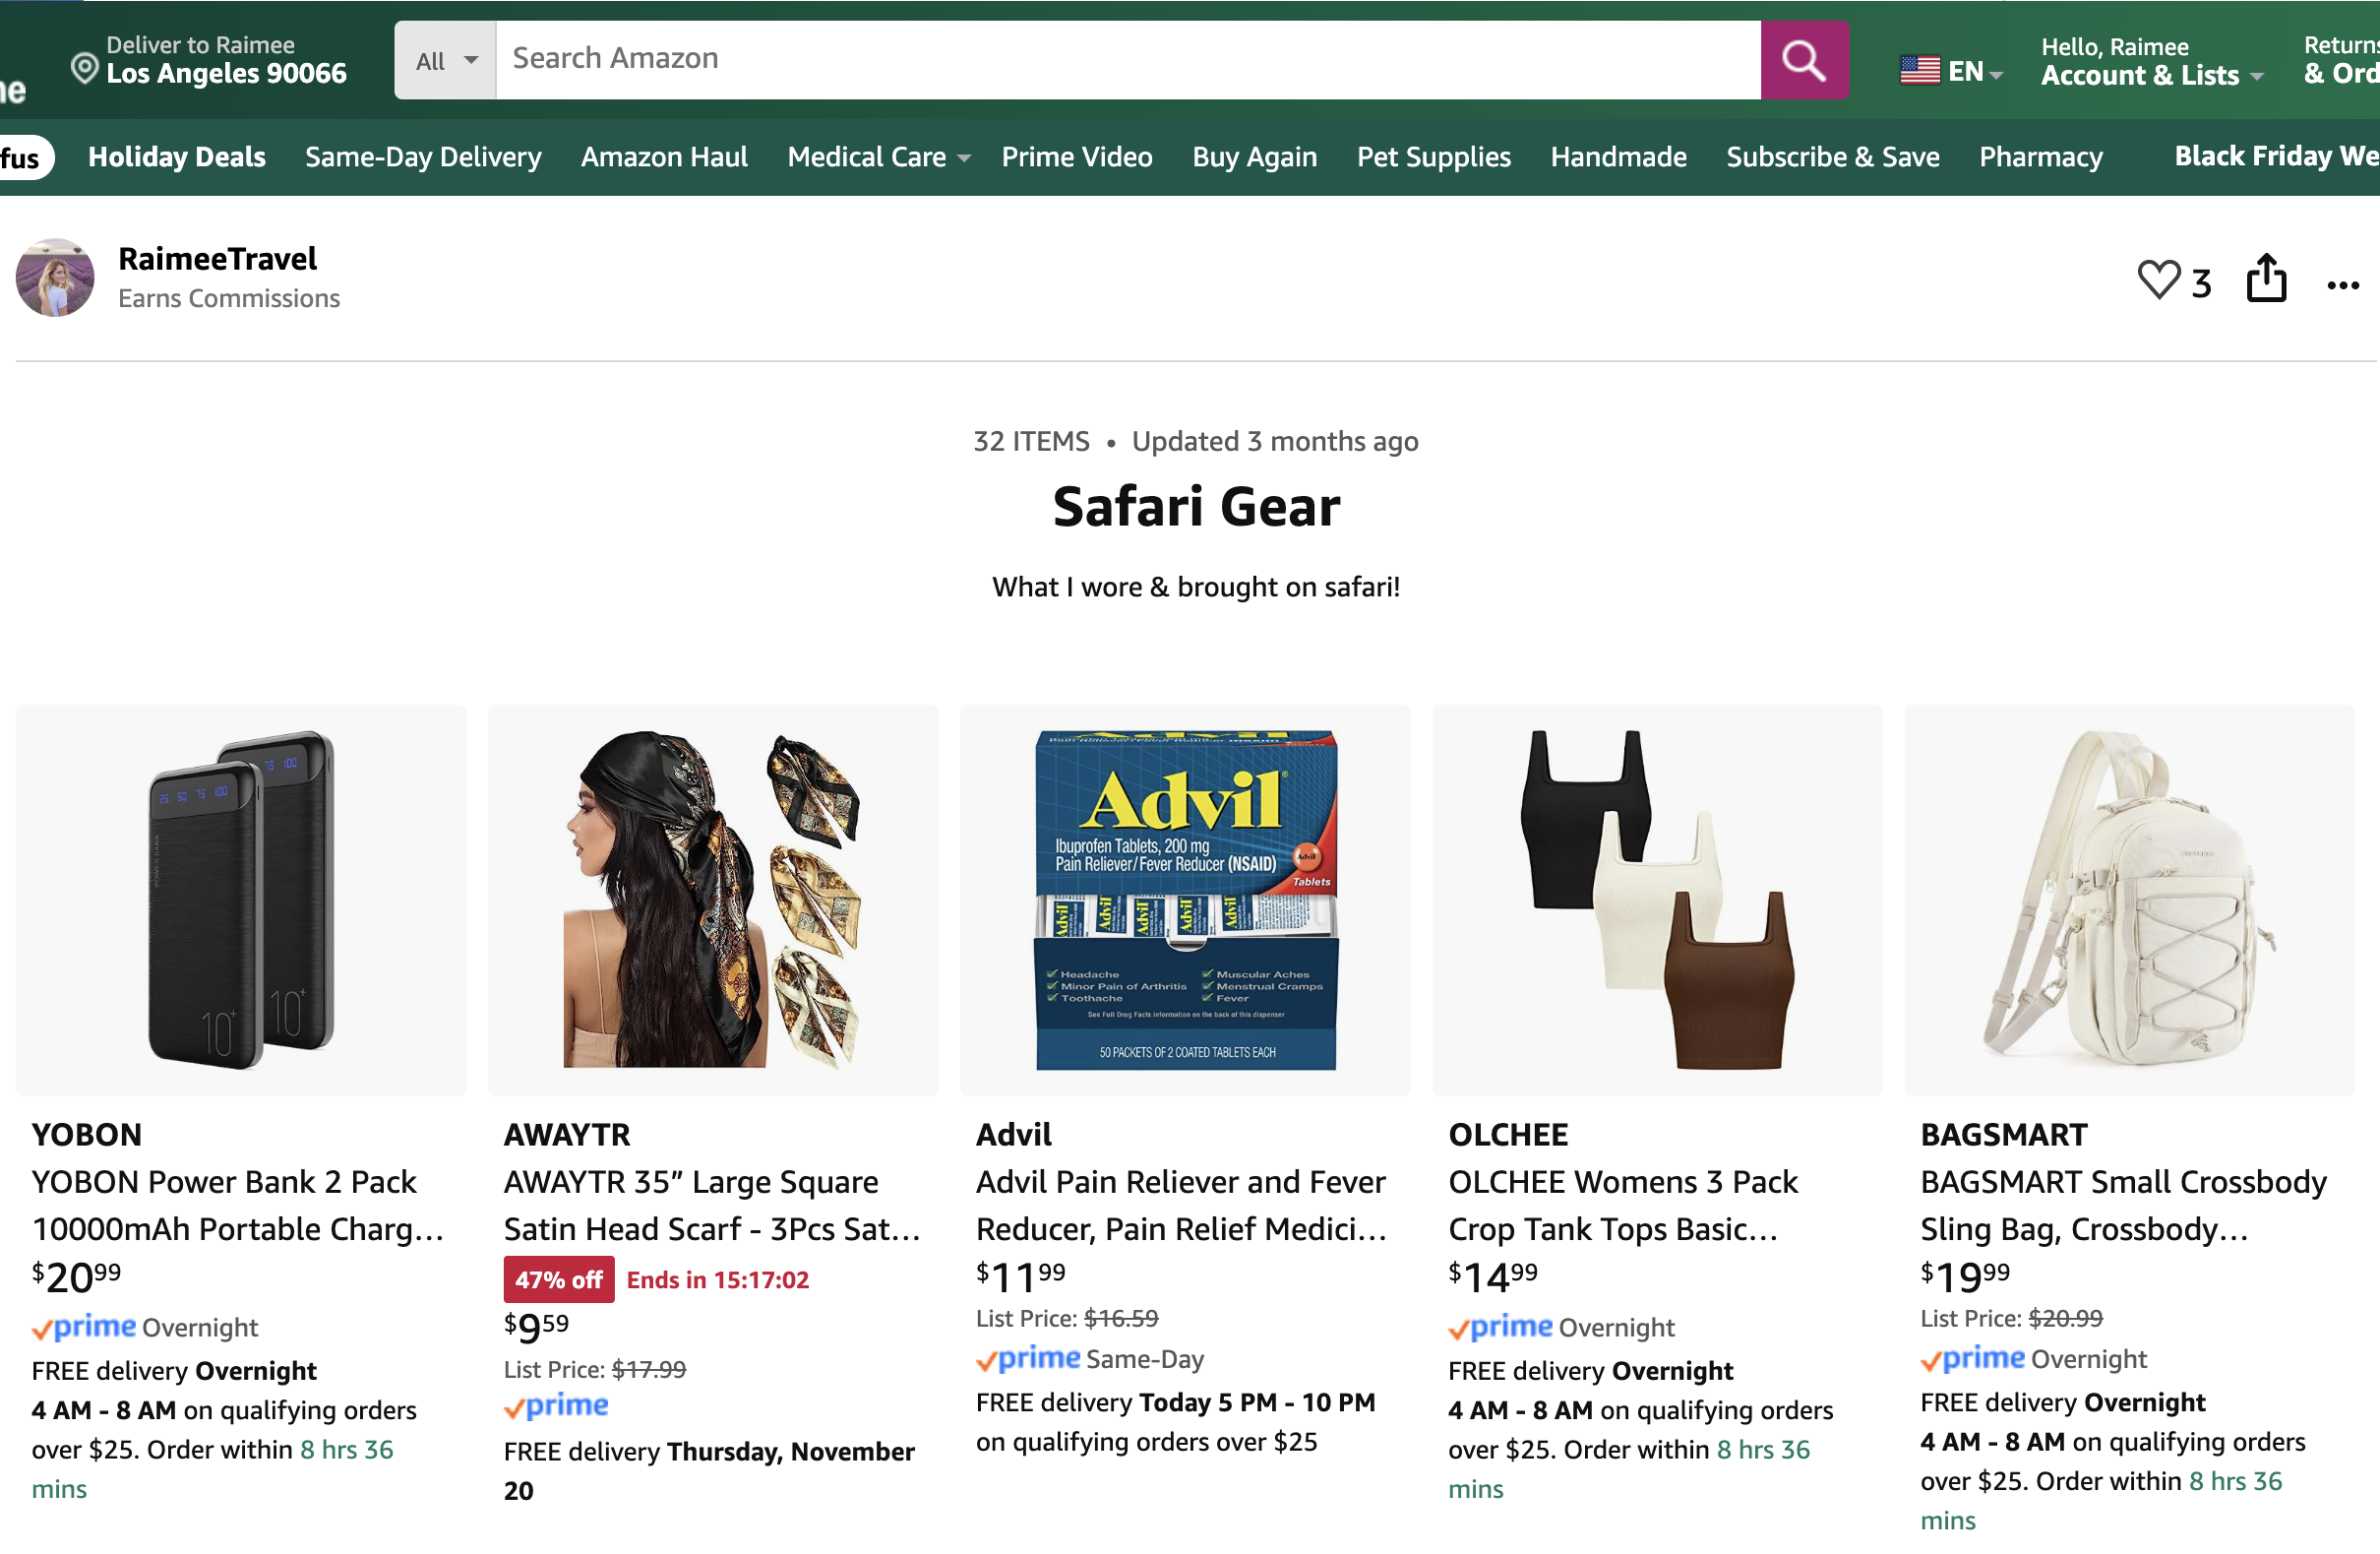The height and width of the screenshot is (1554, 2380).
Task: Expand the All search category dropdown
Action: click(446, 60)
